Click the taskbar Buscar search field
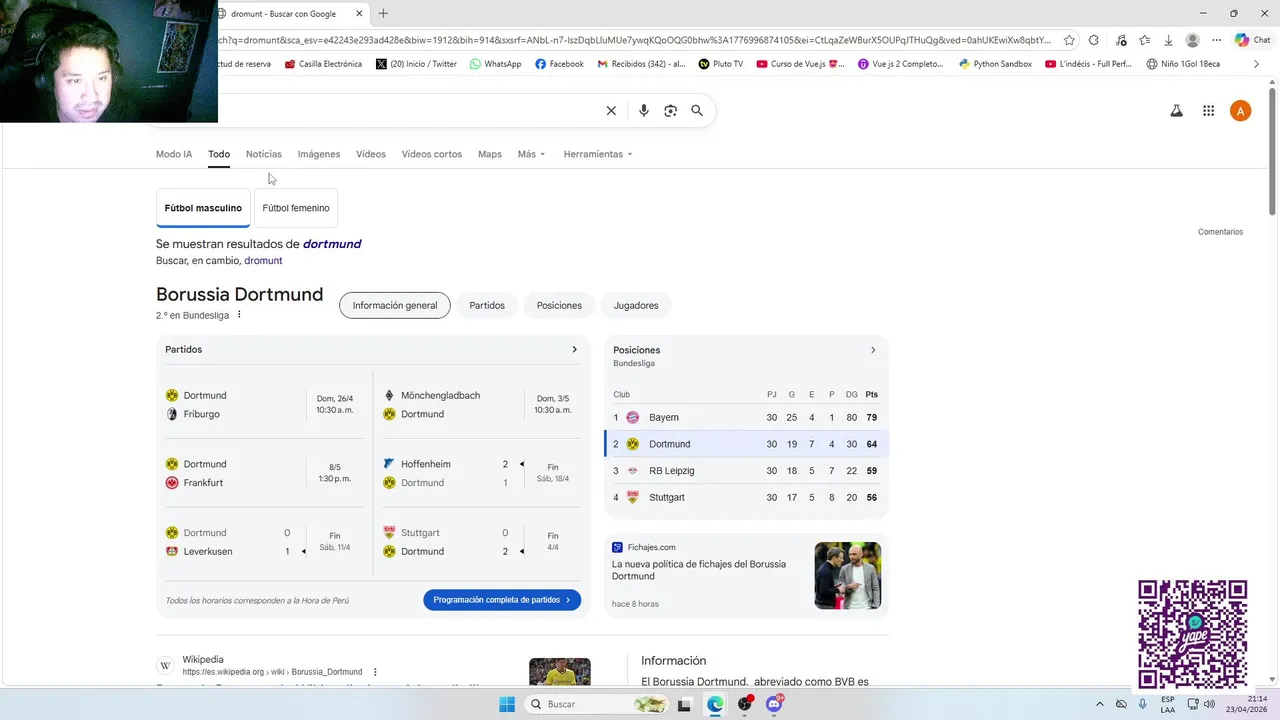The width and height of the screenshot is (1280, 720). point(598,704)
